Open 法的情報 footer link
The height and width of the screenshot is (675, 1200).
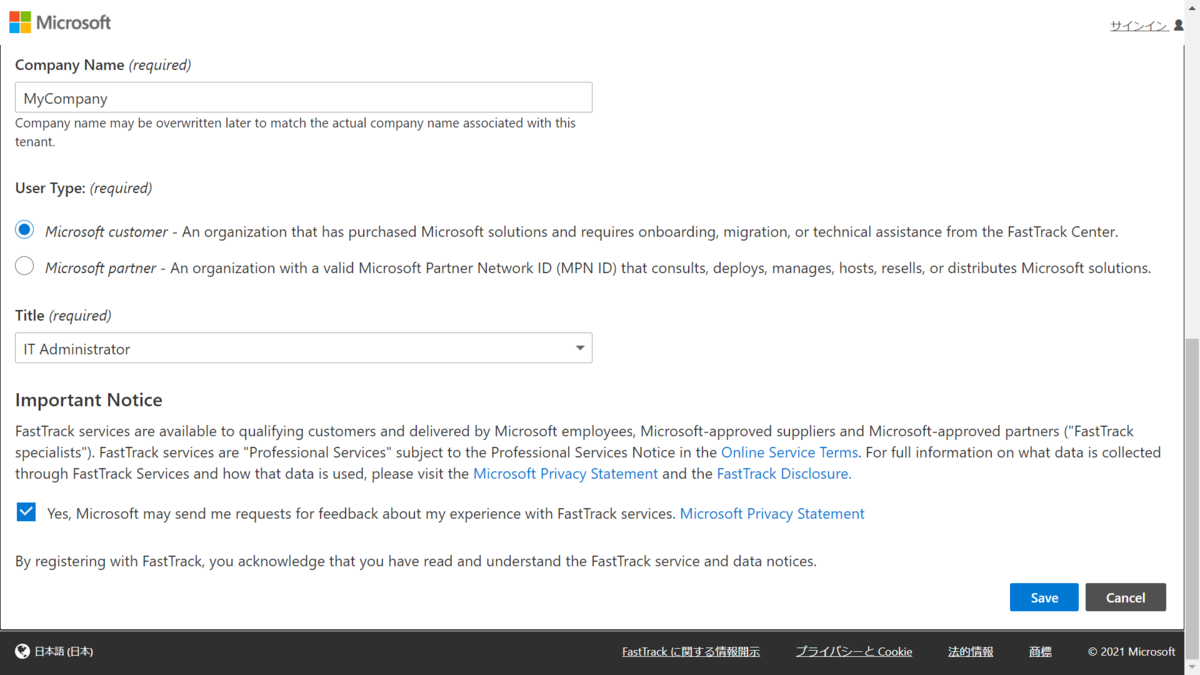tap(971, 652)
